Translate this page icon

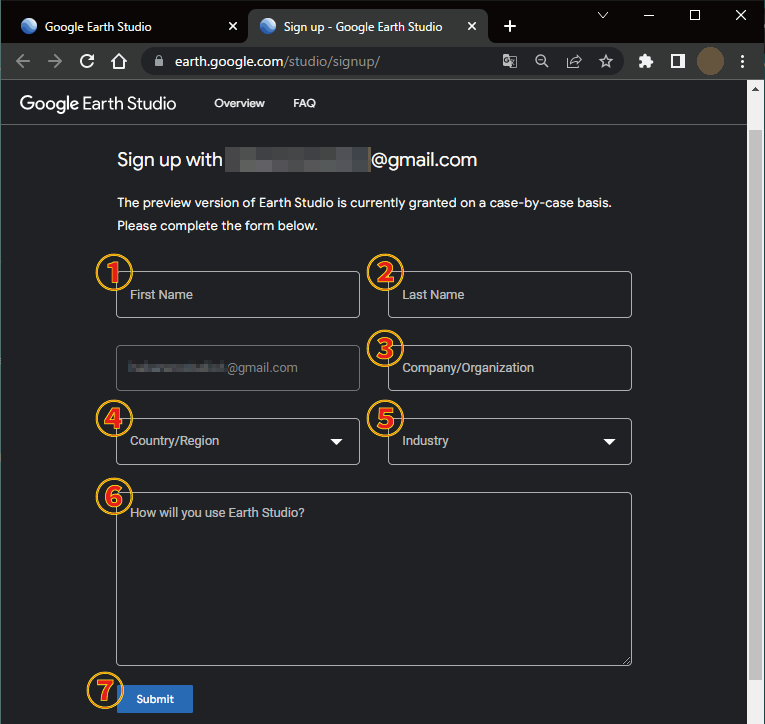(510, 61)
